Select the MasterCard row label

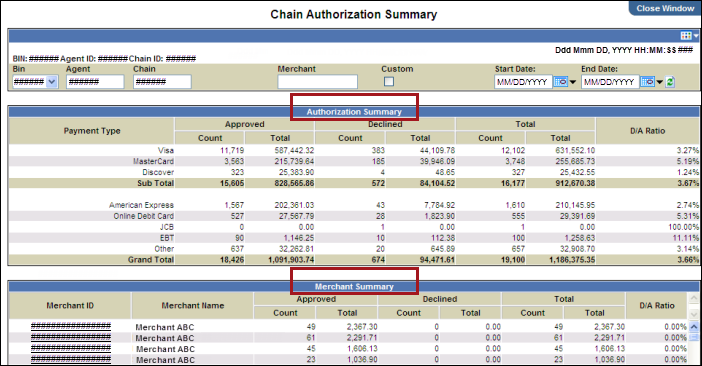tap(153, 161)
